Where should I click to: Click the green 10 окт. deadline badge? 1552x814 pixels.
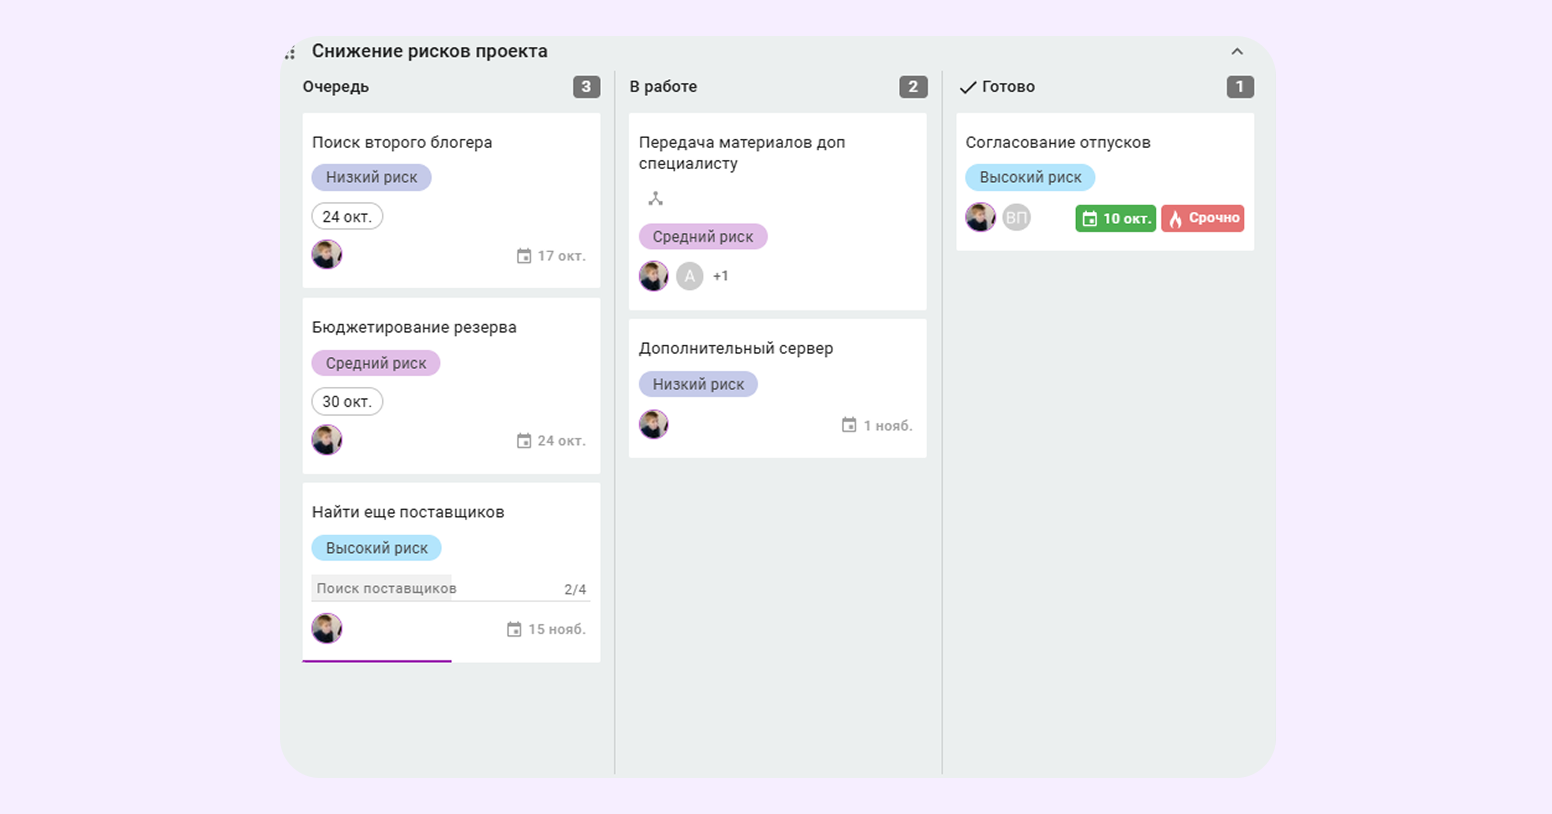coord(1115,218)
